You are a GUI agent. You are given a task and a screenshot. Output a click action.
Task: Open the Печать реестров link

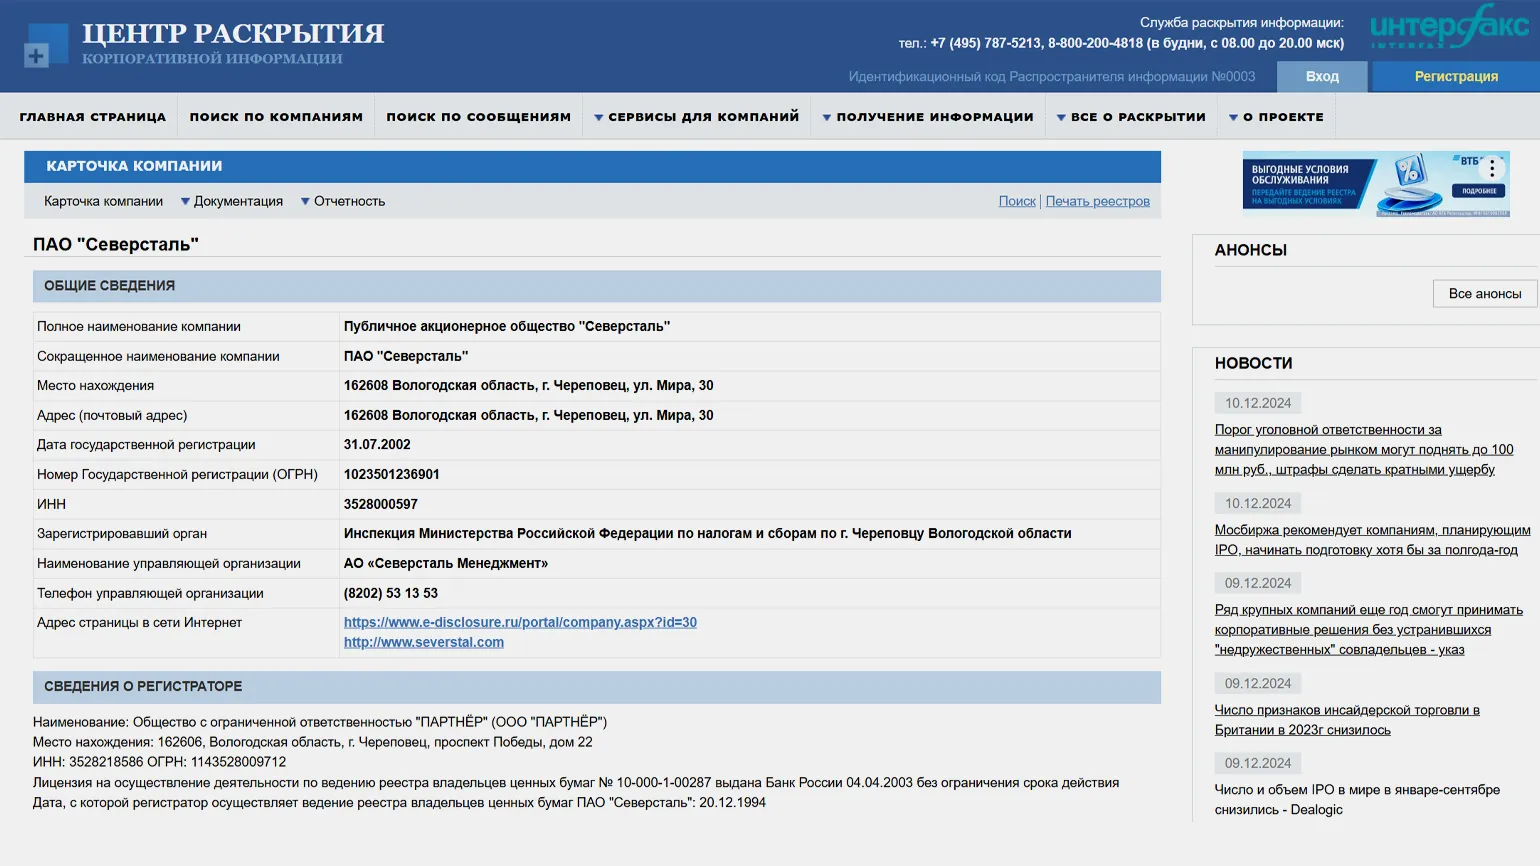click(x=1097, y=201)
